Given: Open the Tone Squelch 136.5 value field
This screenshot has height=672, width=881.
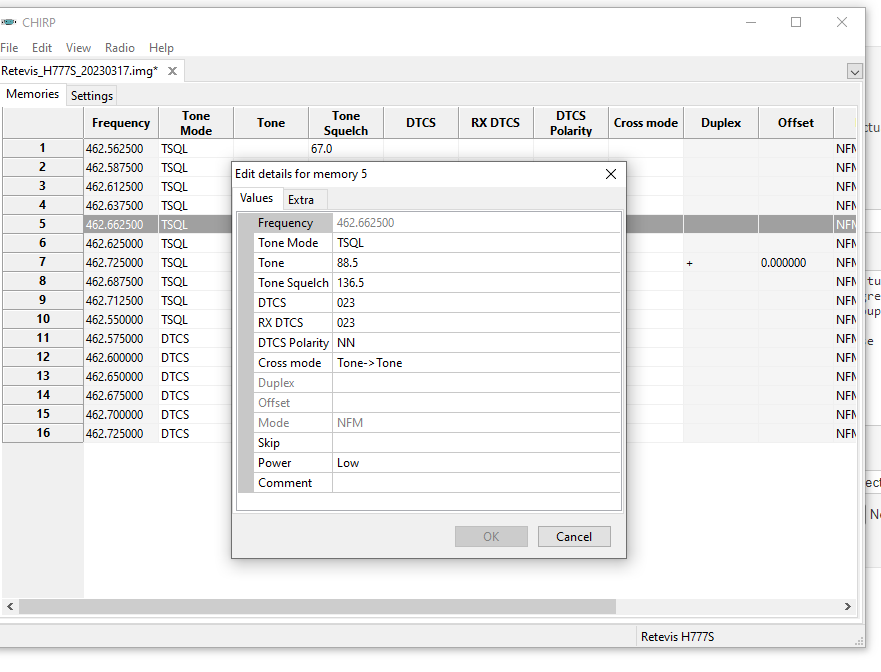Looking at the screenshot, I should pyautogui.click(x=476, y=283).
